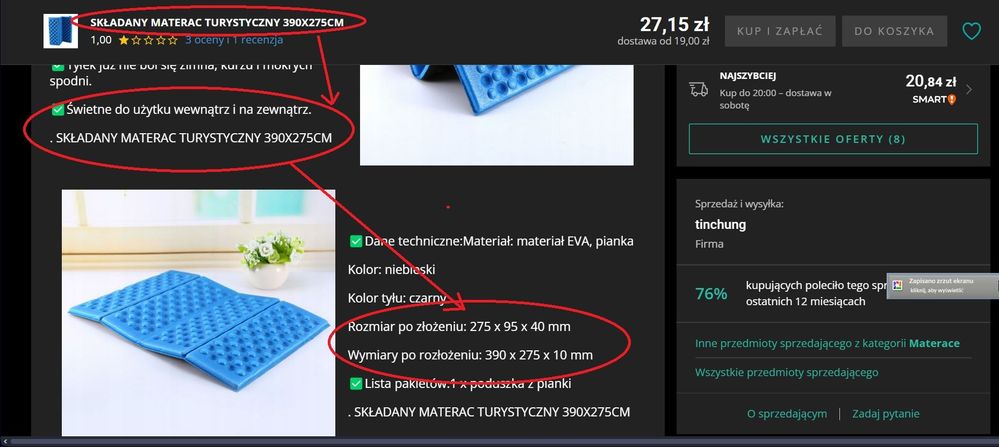Viewport: 999px width, 447px height.
Task: Add item to favorites with heart icon
Action: click(971, 31)
